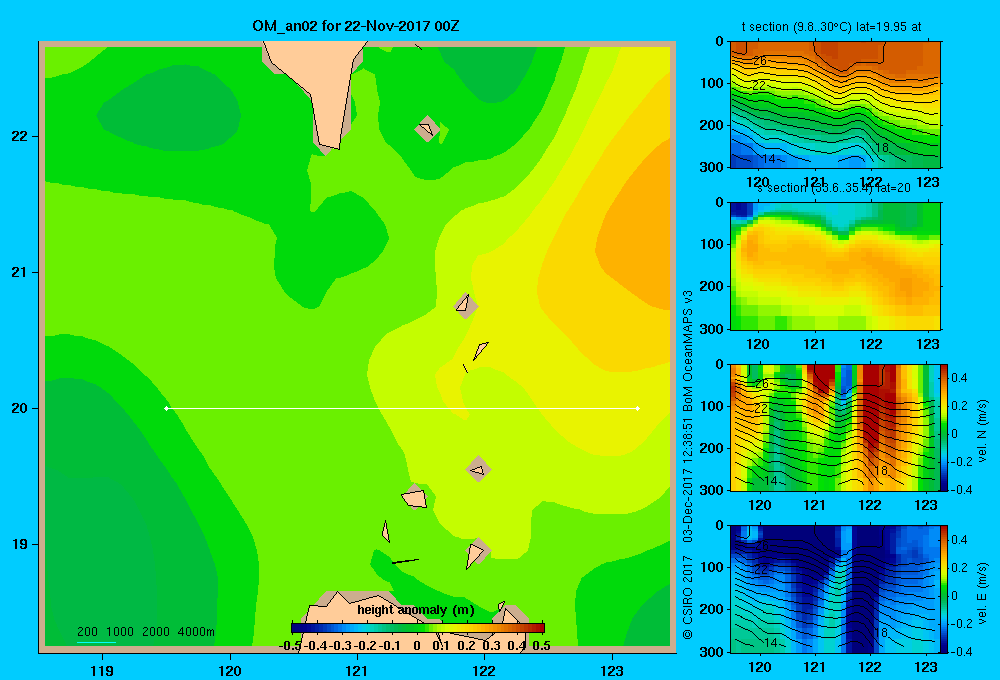1000x680 pixels.
Task: Click the 'vel. N (m/s)' colorbar
Action: tap(944, 427)
